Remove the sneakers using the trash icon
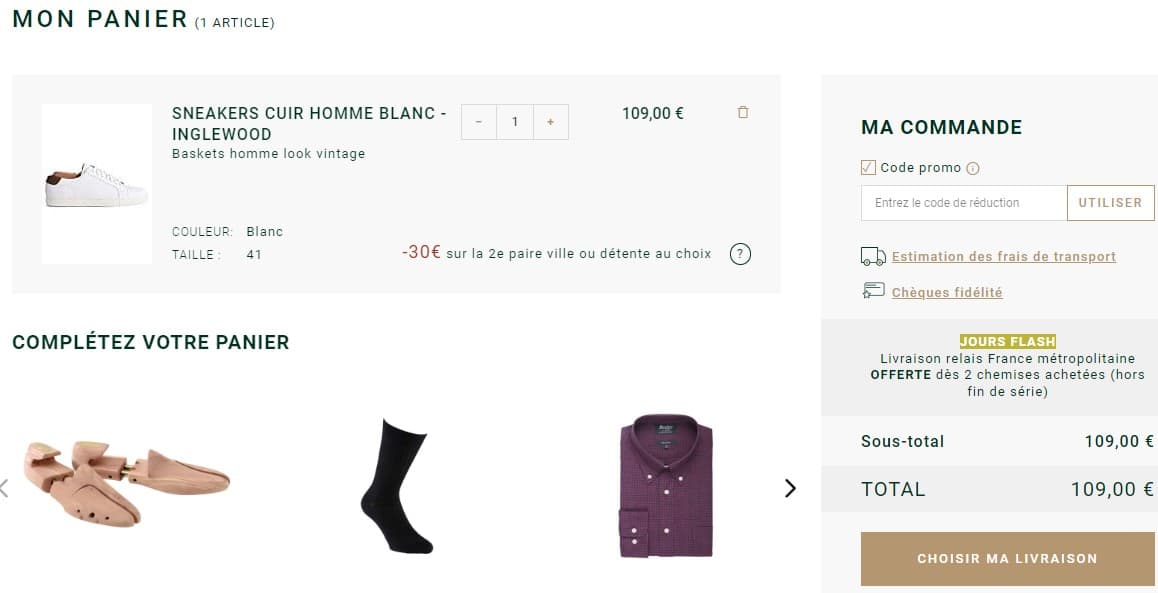1158x593 pixels. tap(742, 112)
